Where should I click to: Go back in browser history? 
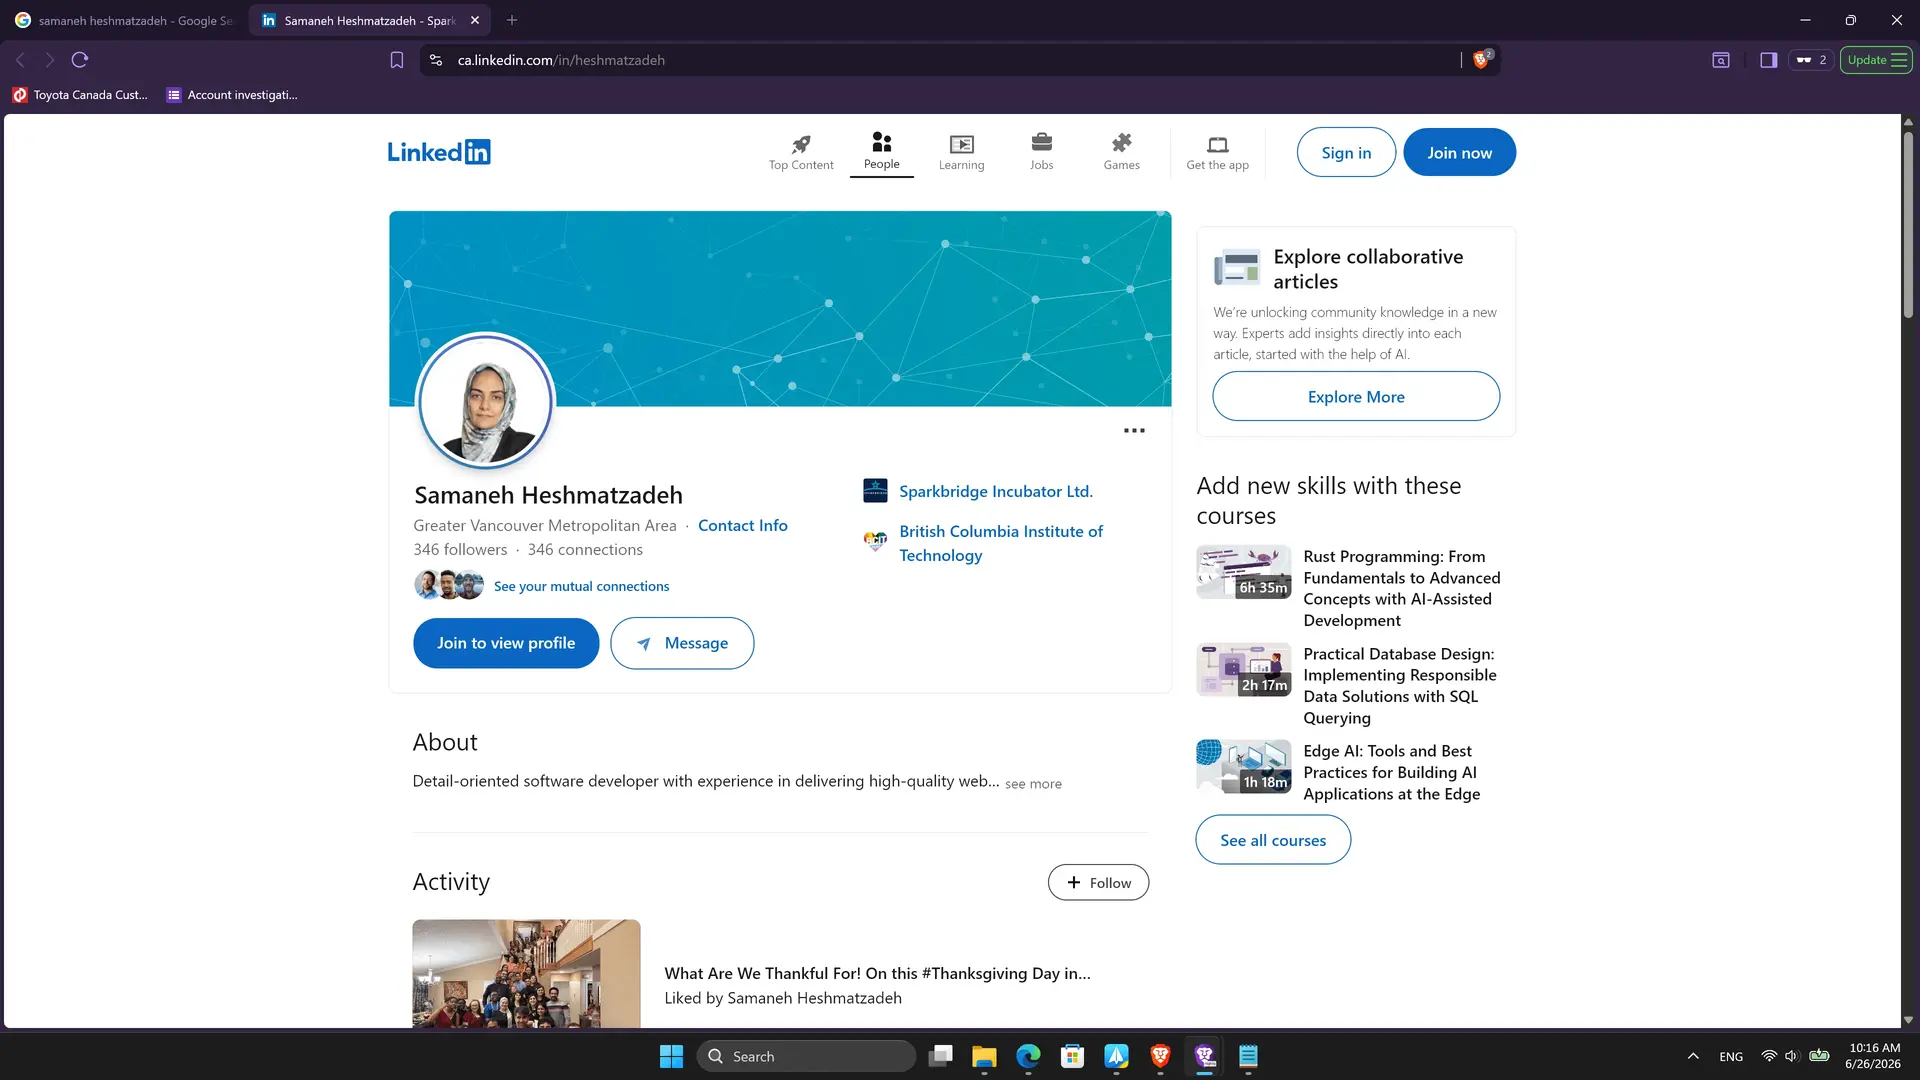tap(20, 60)
